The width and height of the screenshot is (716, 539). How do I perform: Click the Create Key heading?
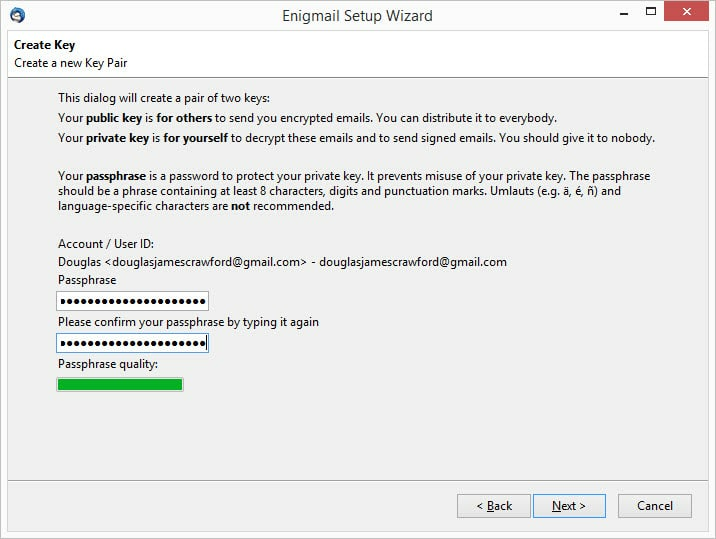point(44,45)
